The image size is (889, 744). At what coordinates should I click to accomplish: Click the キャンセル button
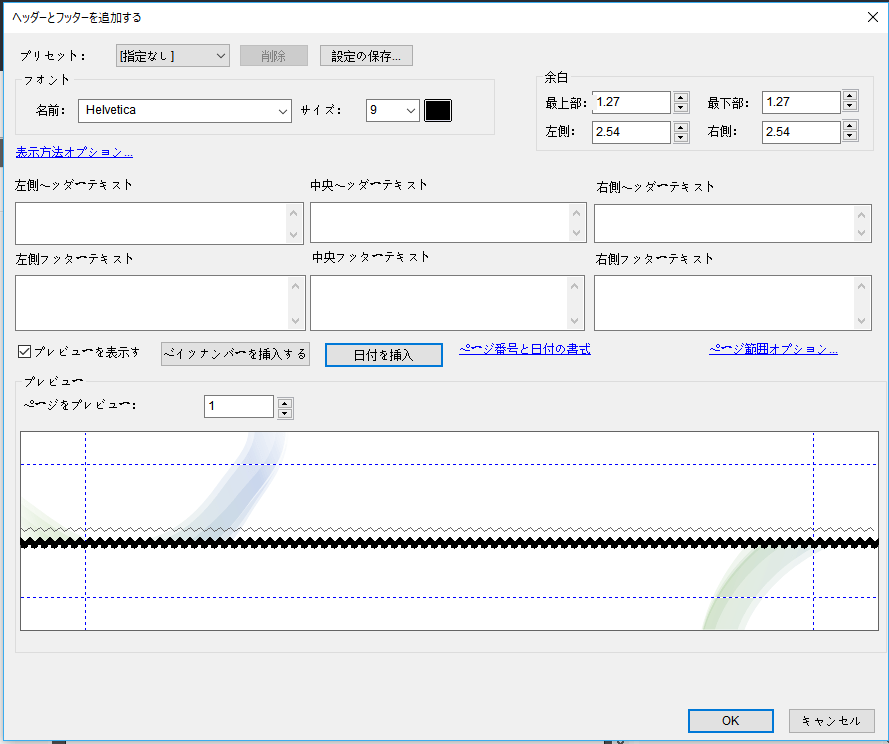pos(831,720)
